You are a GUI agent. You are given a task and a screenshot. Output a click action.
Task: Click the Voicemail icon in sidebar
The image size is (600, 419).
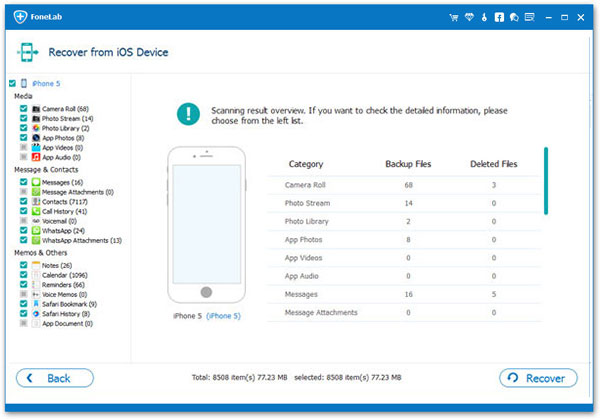pos(36,221)
